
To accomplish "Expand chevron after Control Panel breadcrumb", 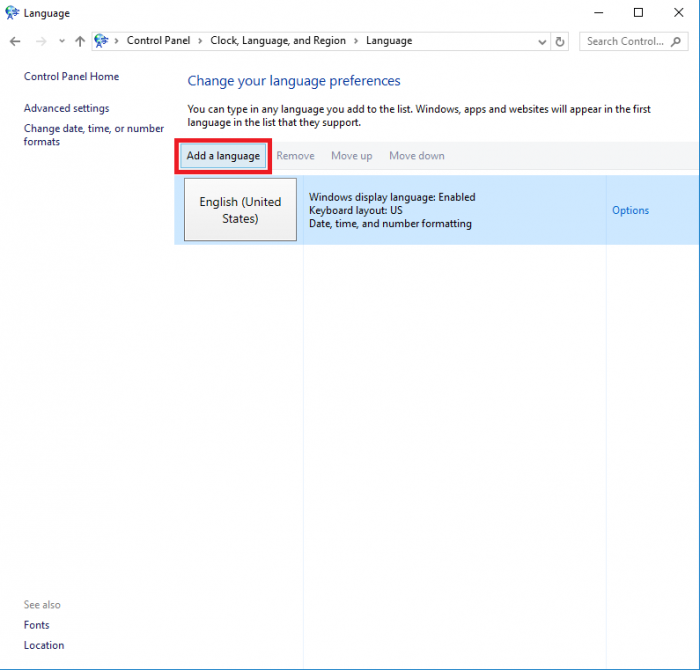I will pyautogui.click(x=200, y=41).
